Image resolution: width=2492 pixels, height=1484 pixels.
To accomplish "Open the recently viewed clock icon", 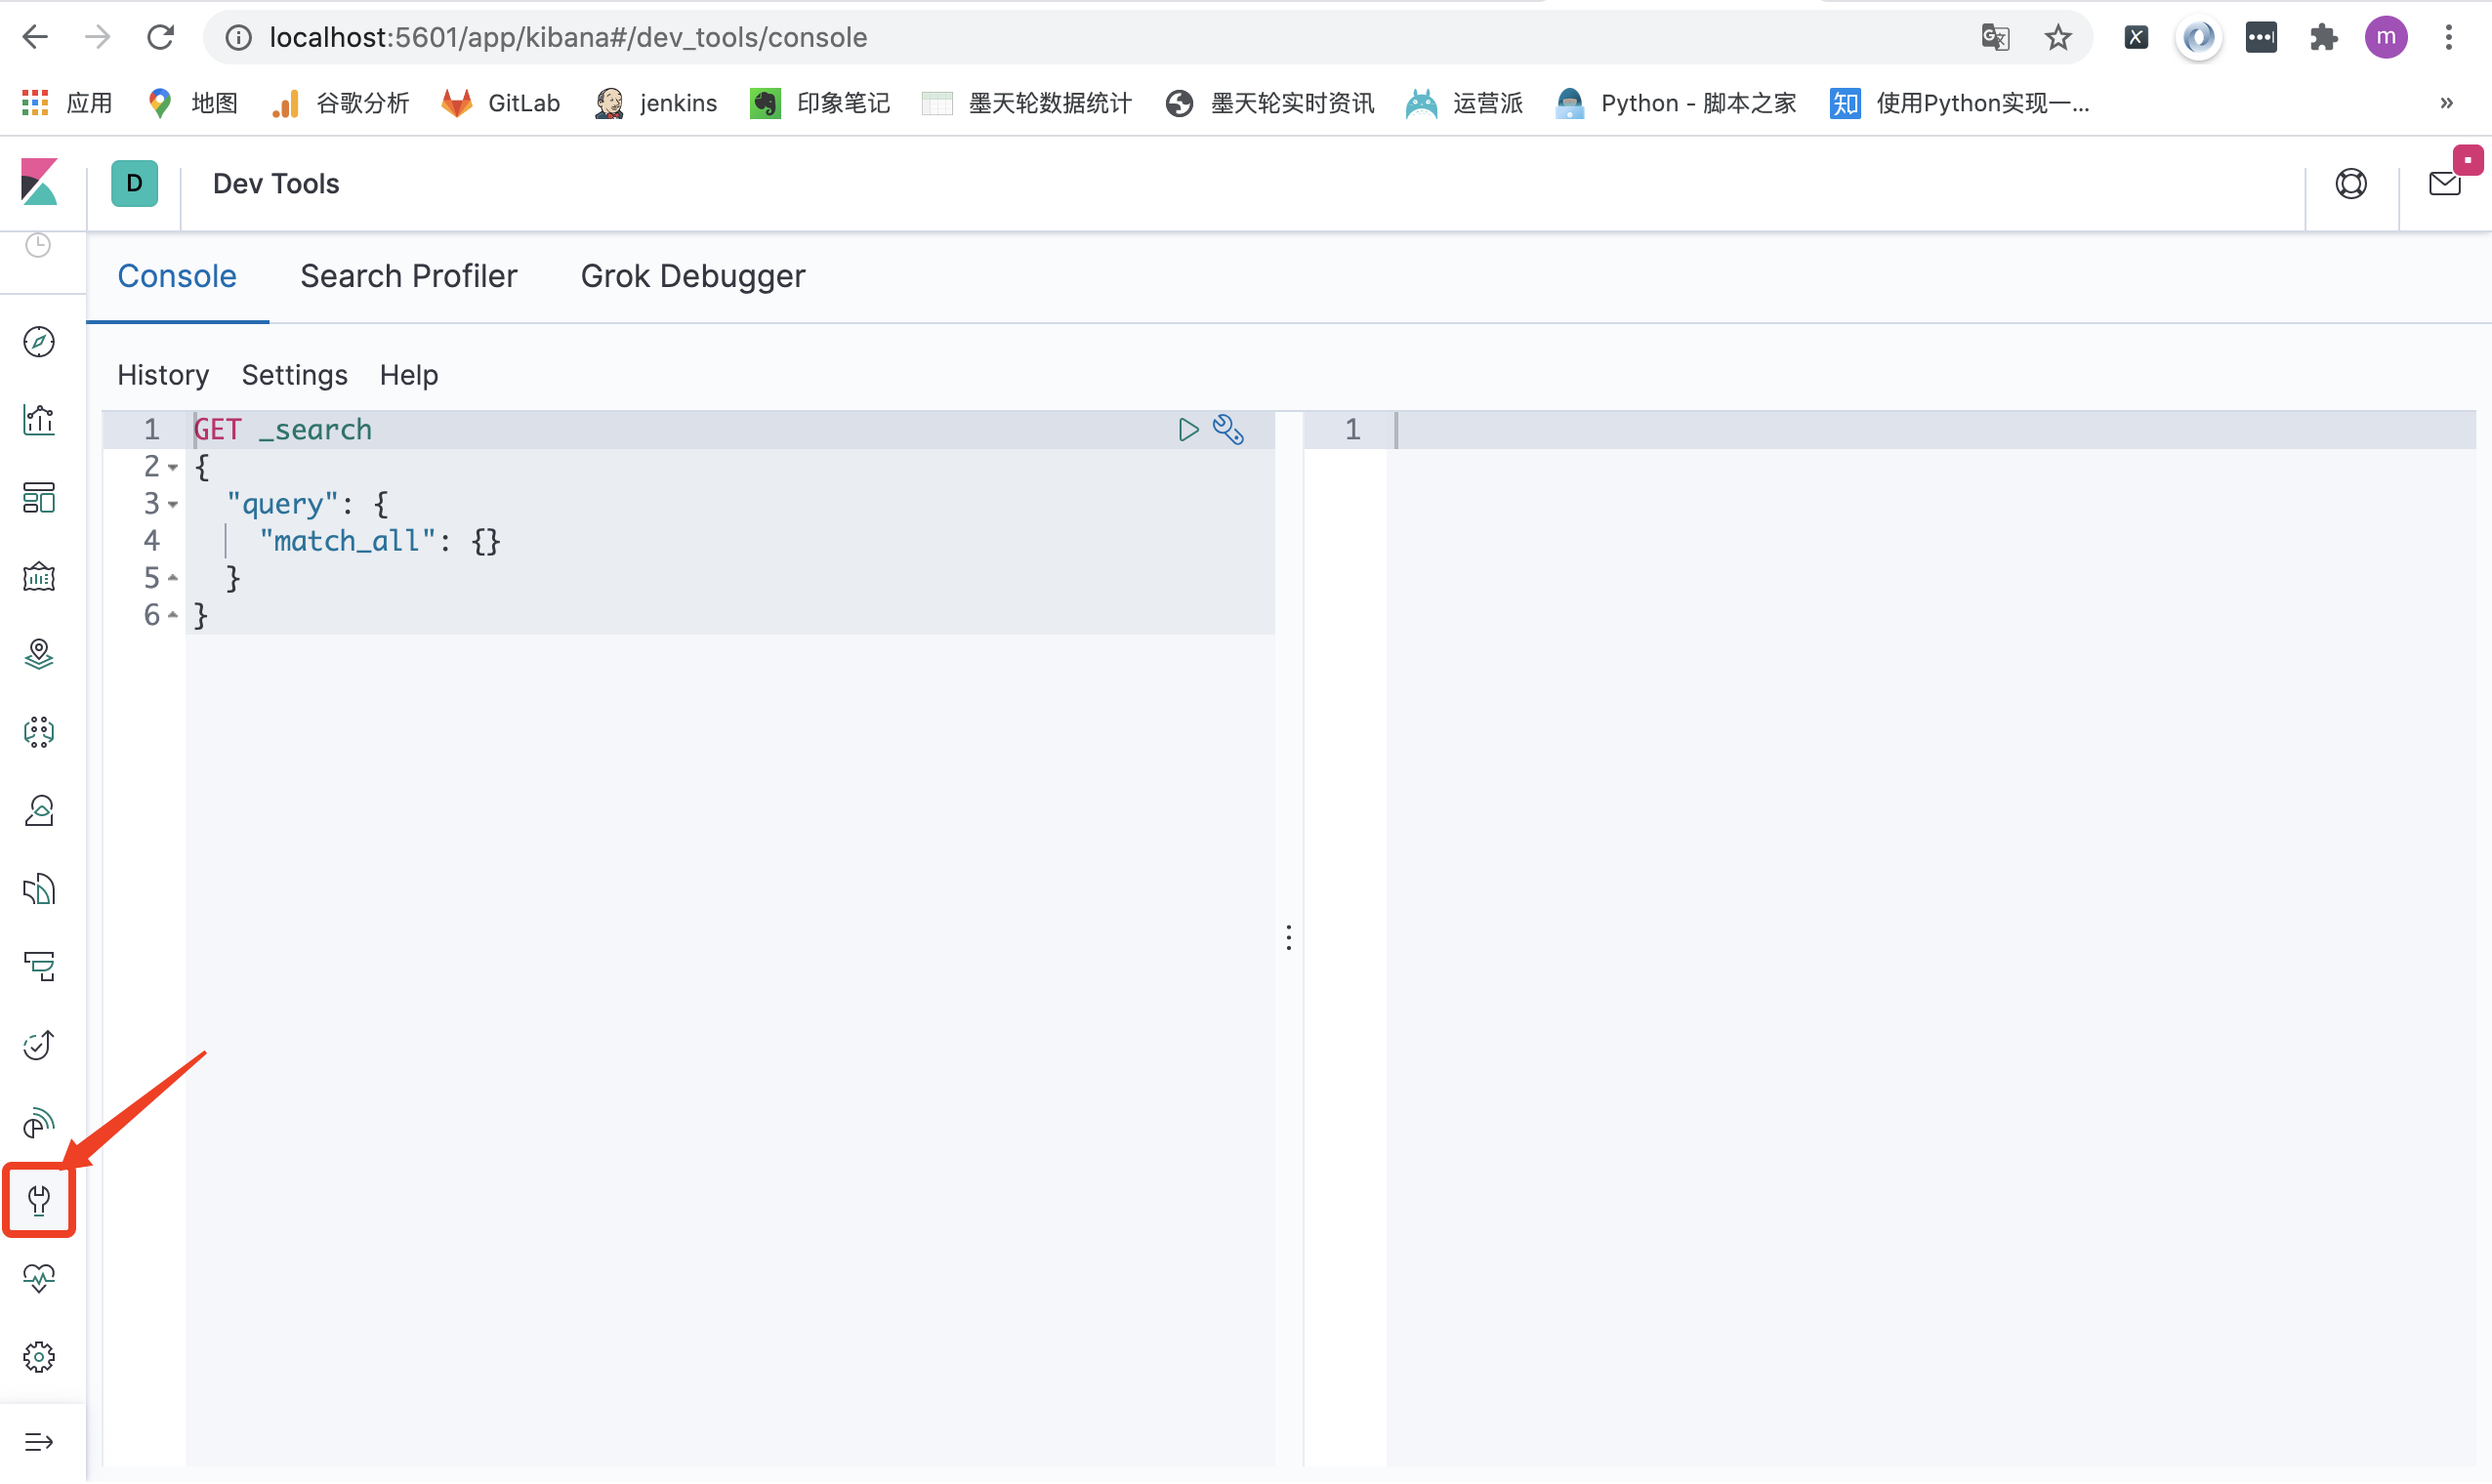I will click(x=38, y=245).
